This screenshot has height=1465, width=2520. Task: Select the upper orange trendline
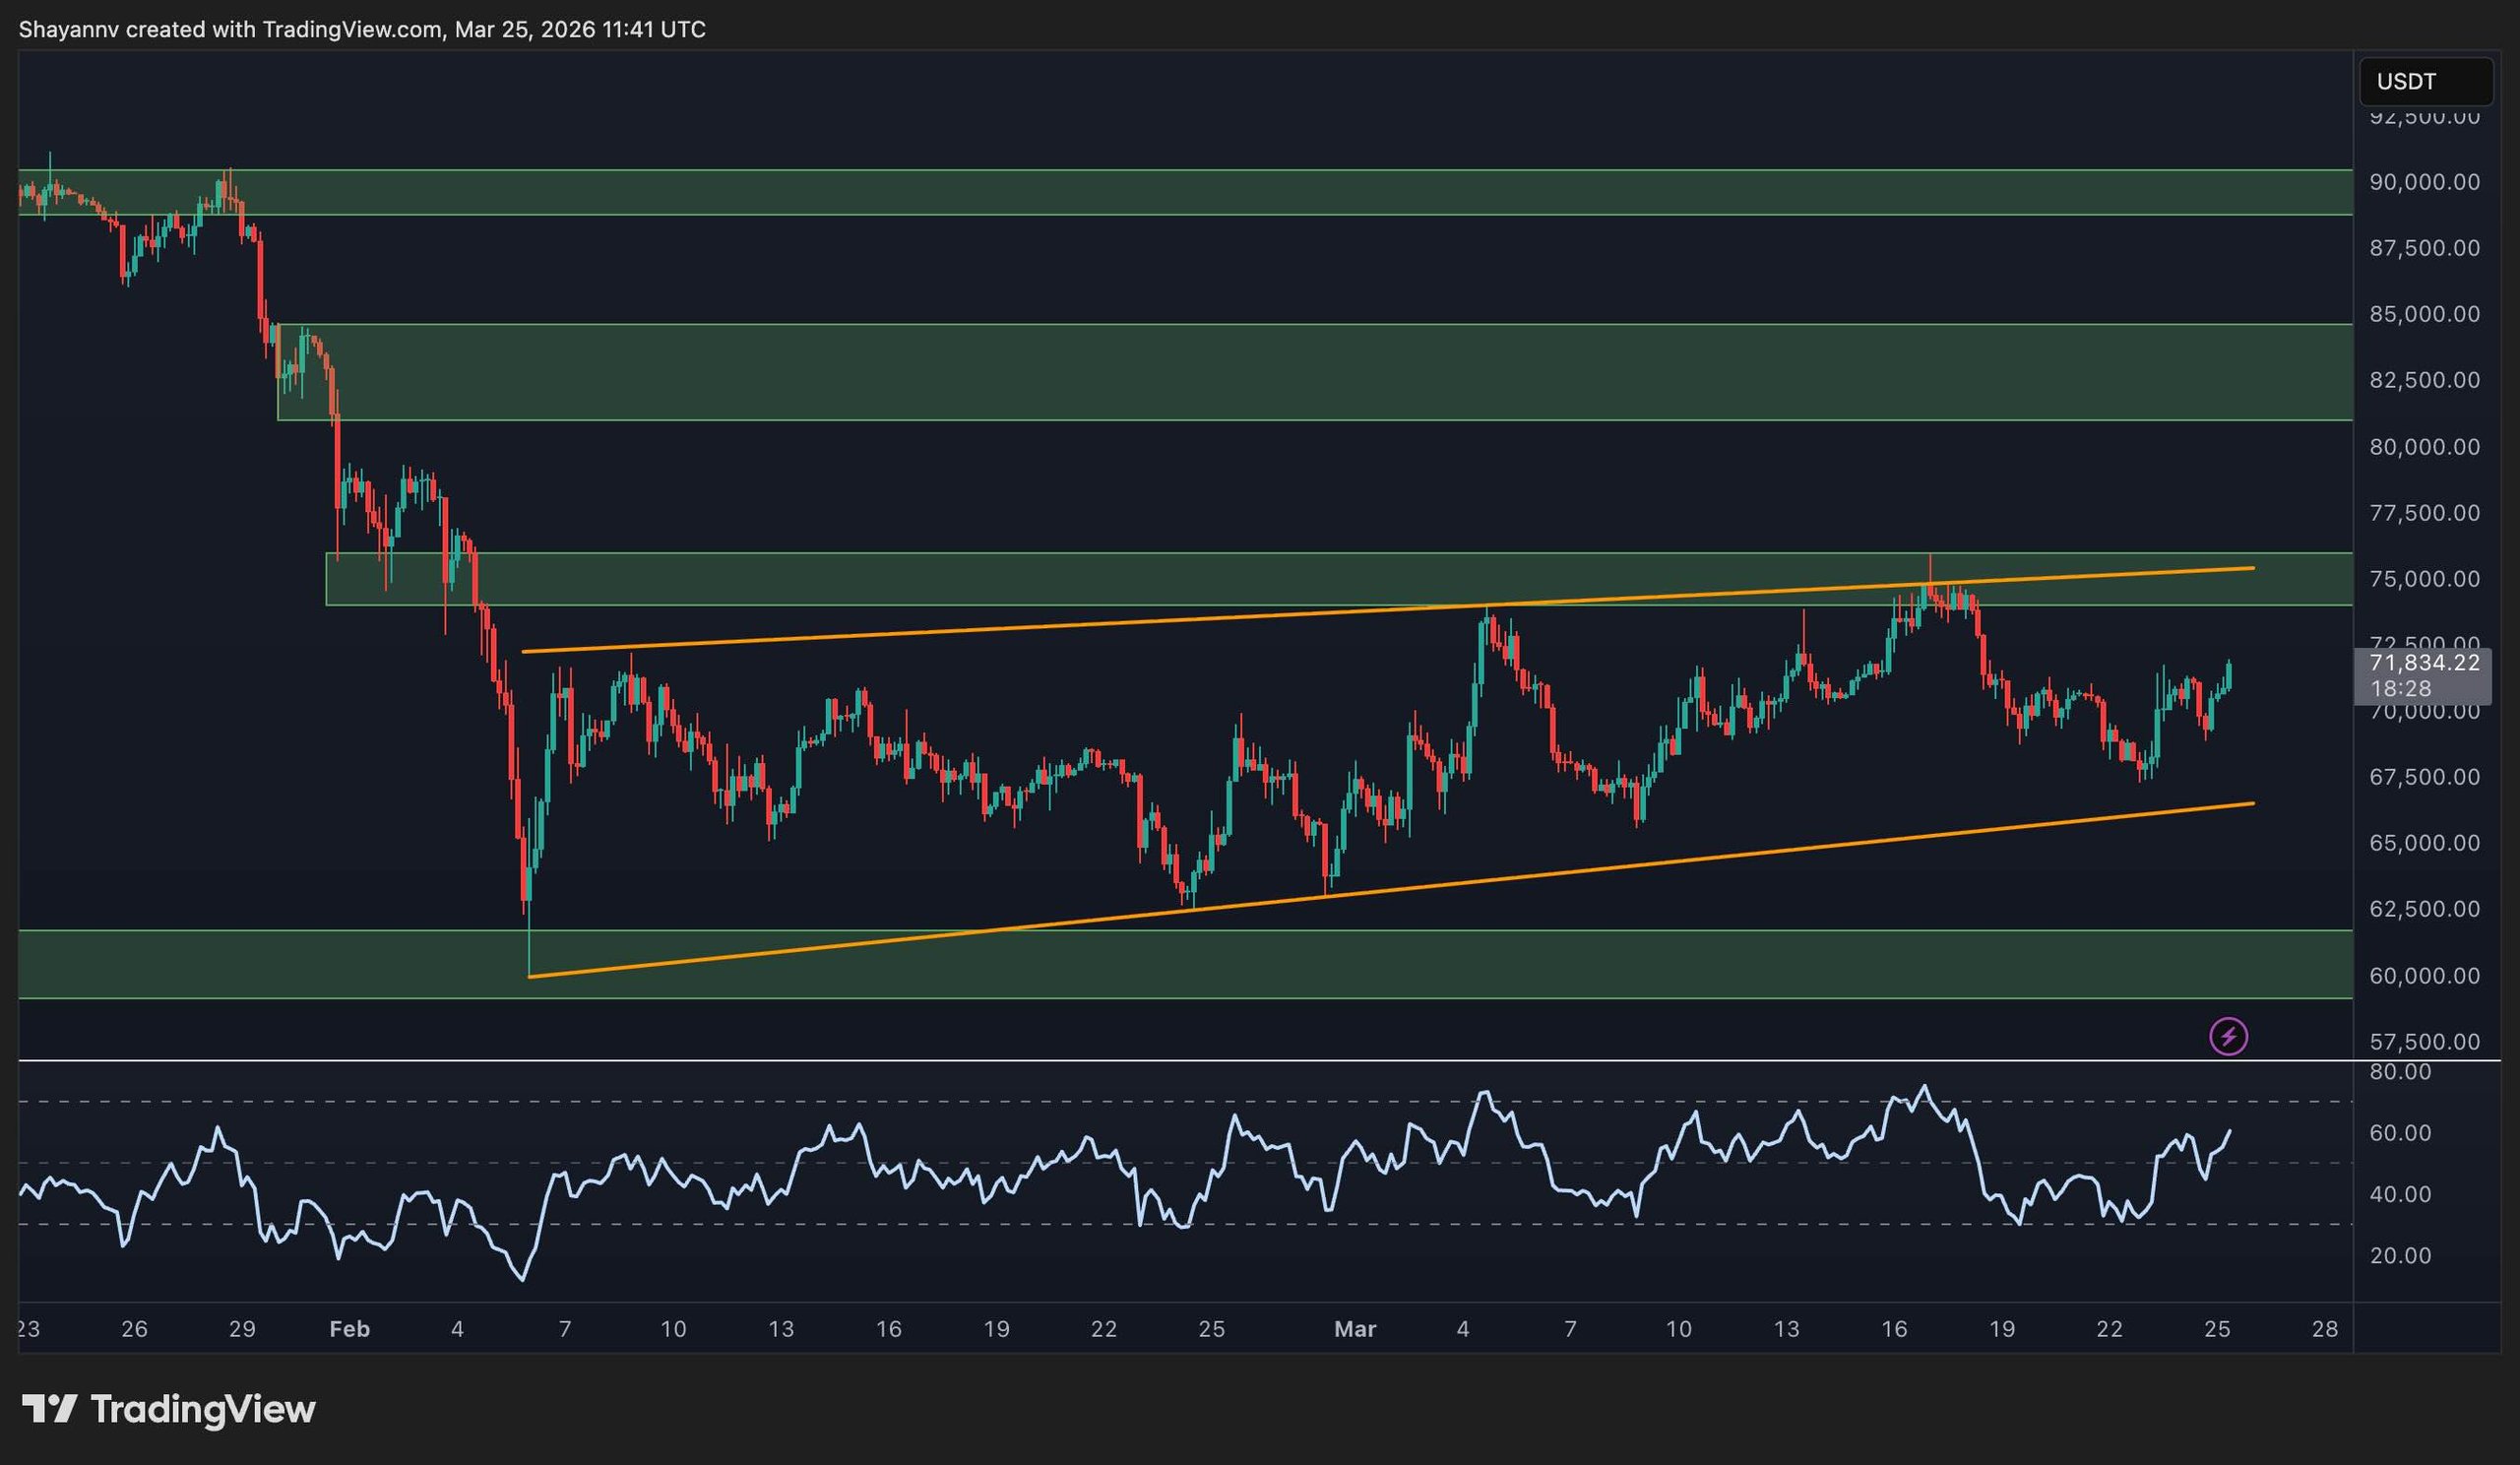point(1000,630)
